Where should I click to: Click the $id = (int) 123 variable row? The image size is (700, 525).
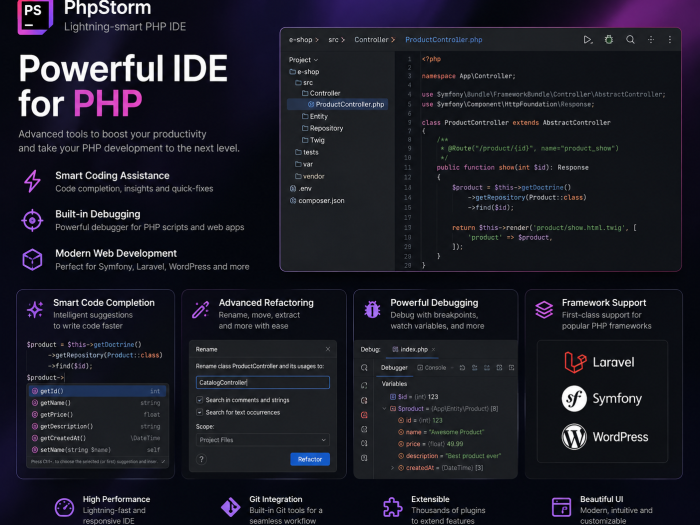[414, 397]
